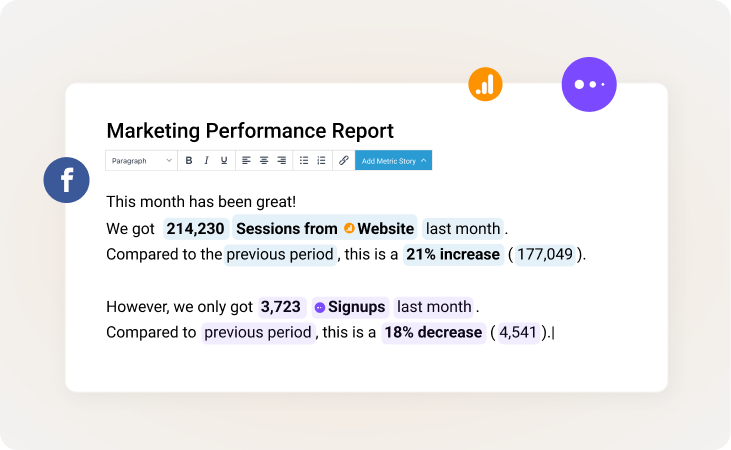Open the Paragraph style dropdown

(141, 160)
